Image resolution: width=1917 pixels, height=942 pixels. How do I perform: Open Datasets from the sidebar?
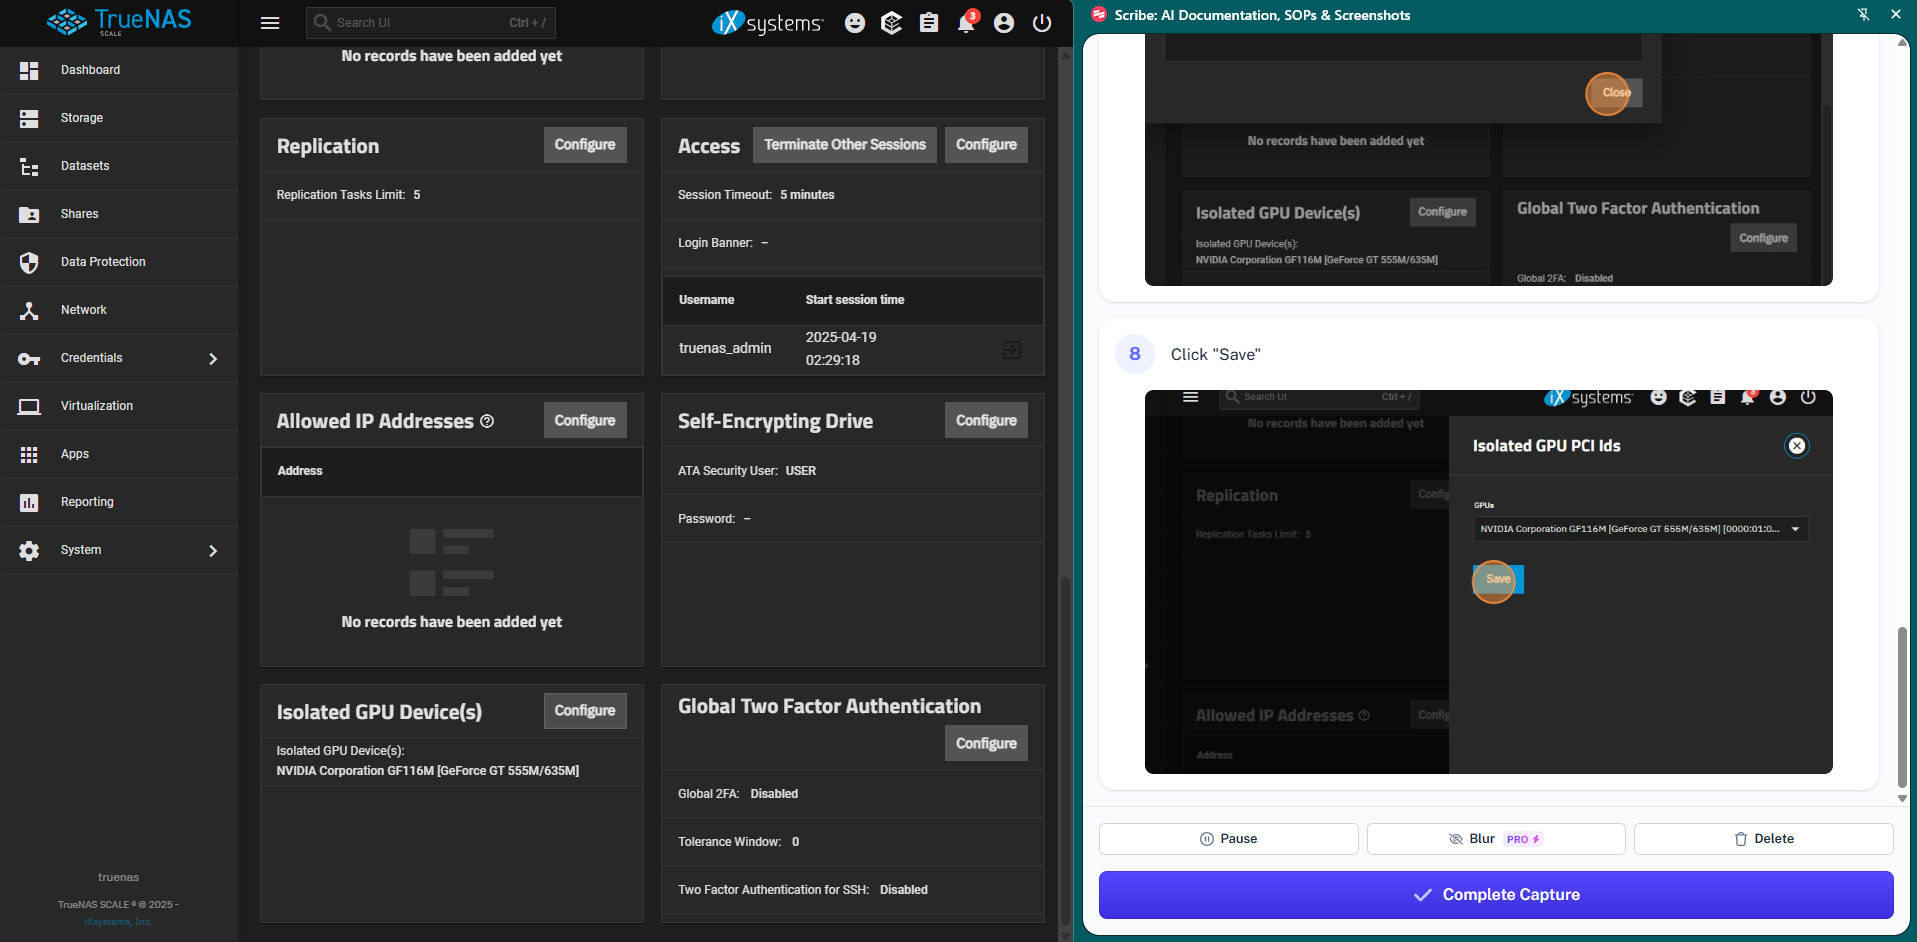[85, 166]
